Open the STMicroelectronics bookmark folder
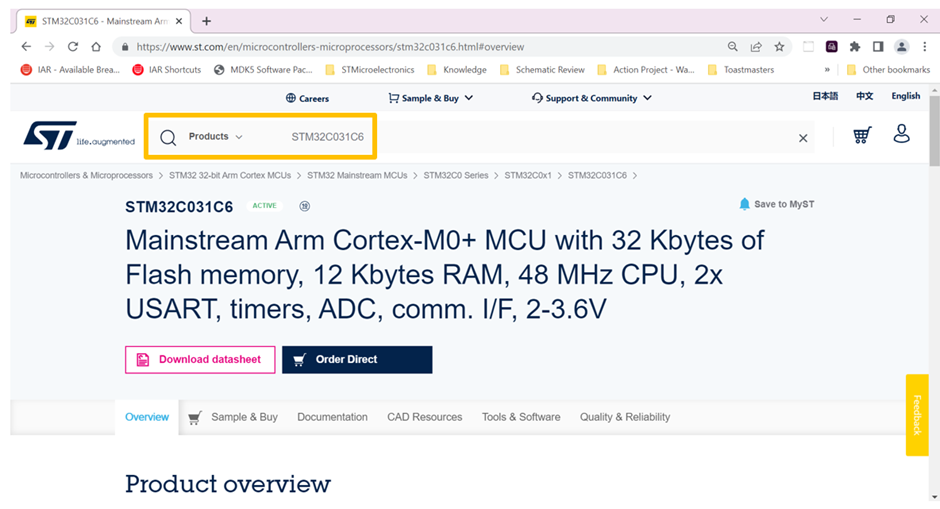The height and width of the screenshot is (509, 940). click(369, 70)
